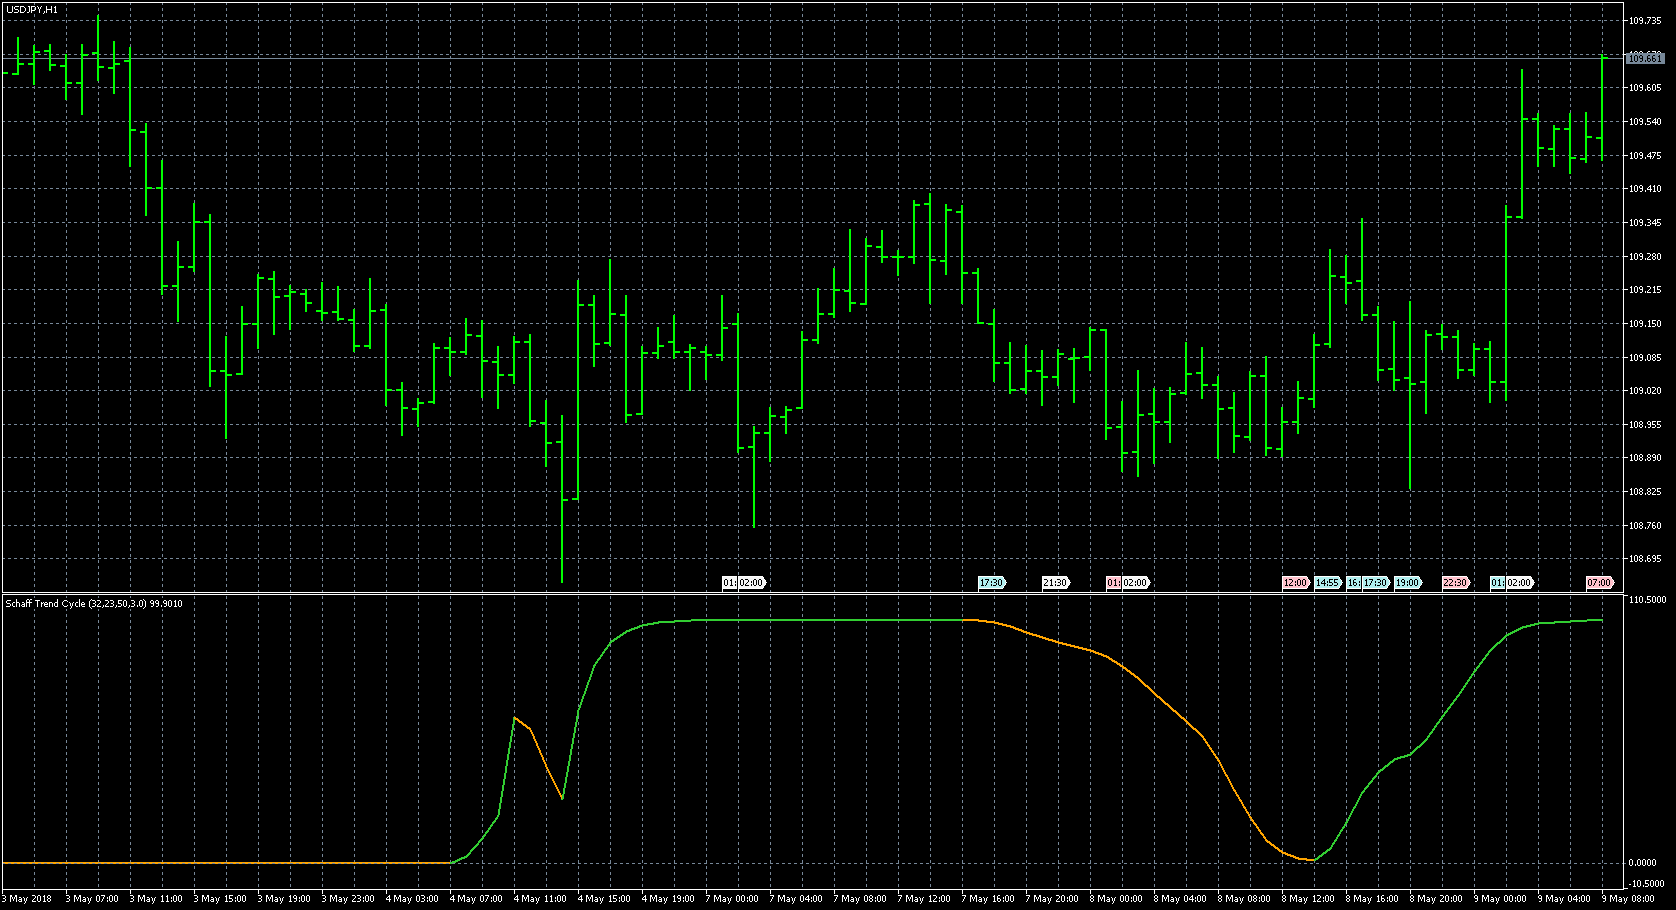
Task: Open the cyan 19:00 event marker
Action: point(1407,583)
